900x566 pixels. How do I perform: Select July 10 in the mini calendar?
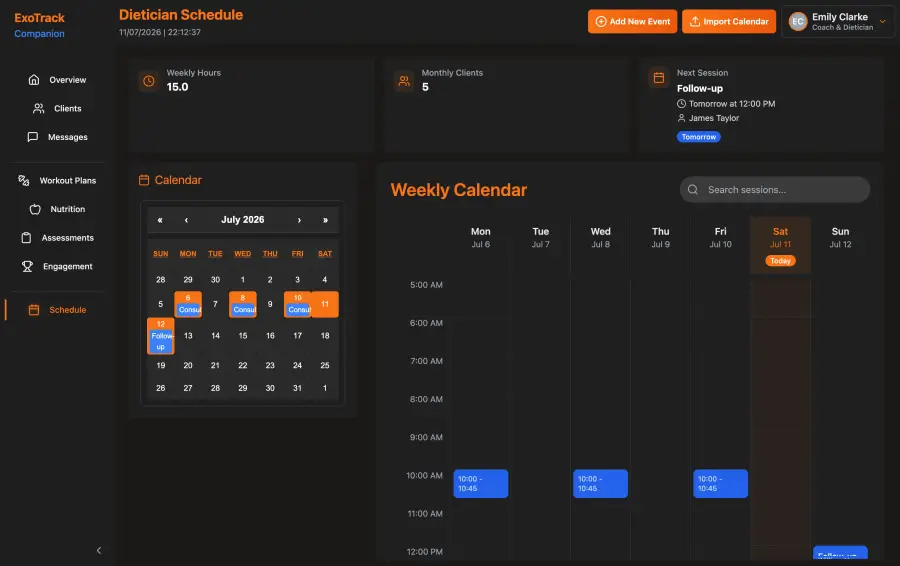[x=297, y=304]
